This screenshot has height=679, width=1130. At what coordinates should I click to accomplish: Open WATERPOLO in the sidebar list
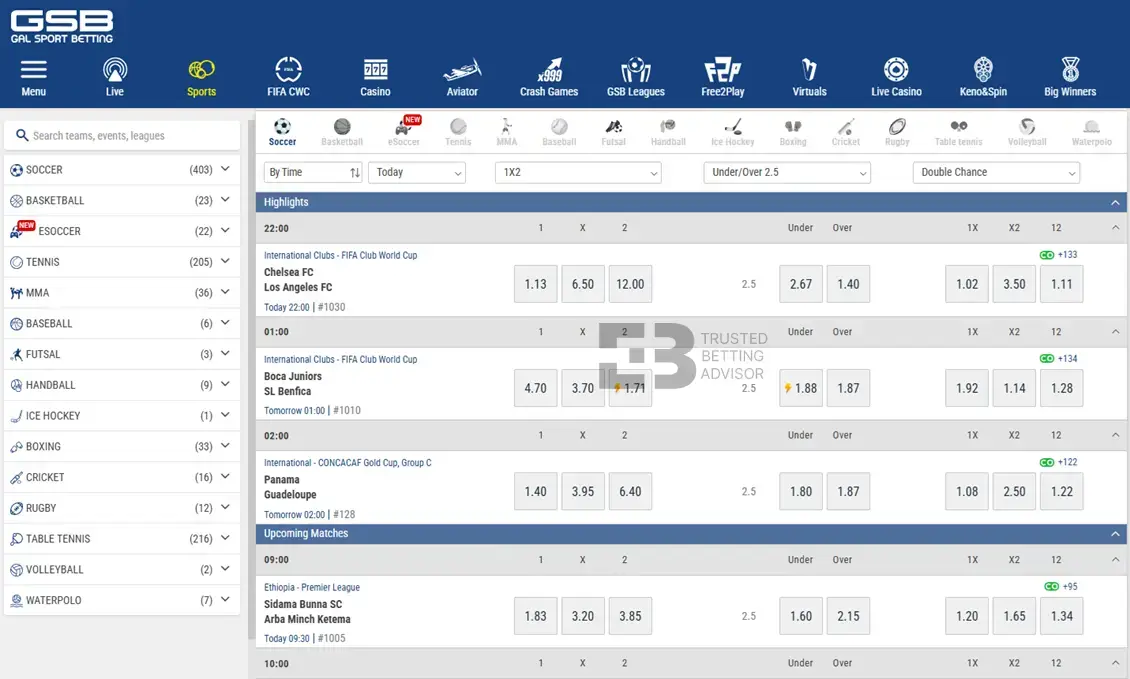(x=122, y=600)
